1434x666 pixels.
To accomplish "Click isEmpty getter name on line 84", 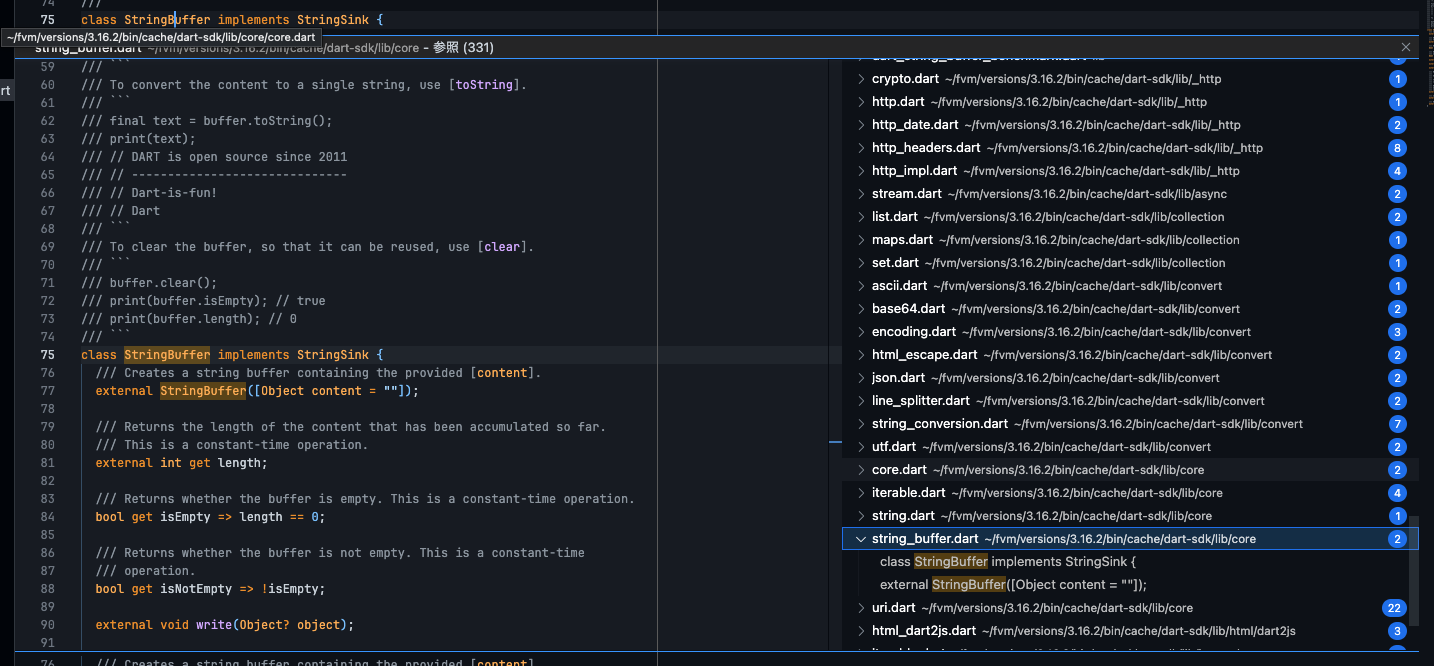I will (x=185, y=517).
